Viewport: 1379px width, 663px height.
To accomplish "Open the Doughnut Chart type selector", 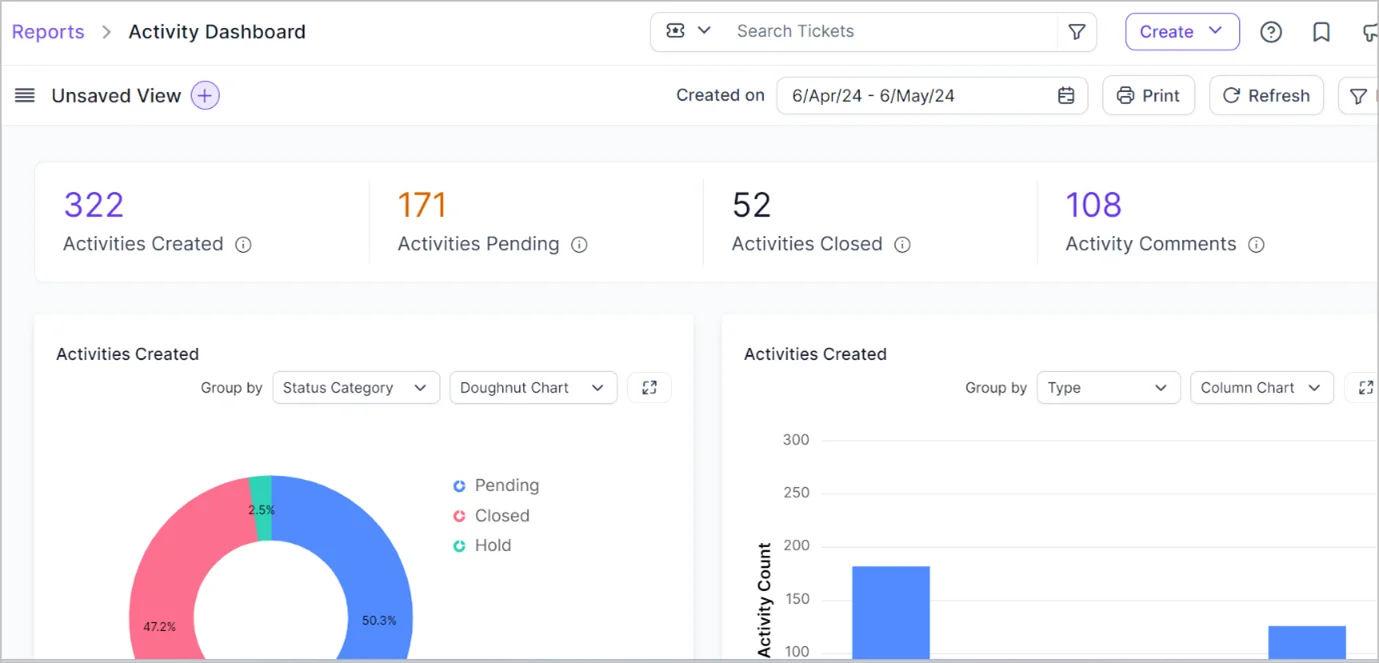I will 533,387.
